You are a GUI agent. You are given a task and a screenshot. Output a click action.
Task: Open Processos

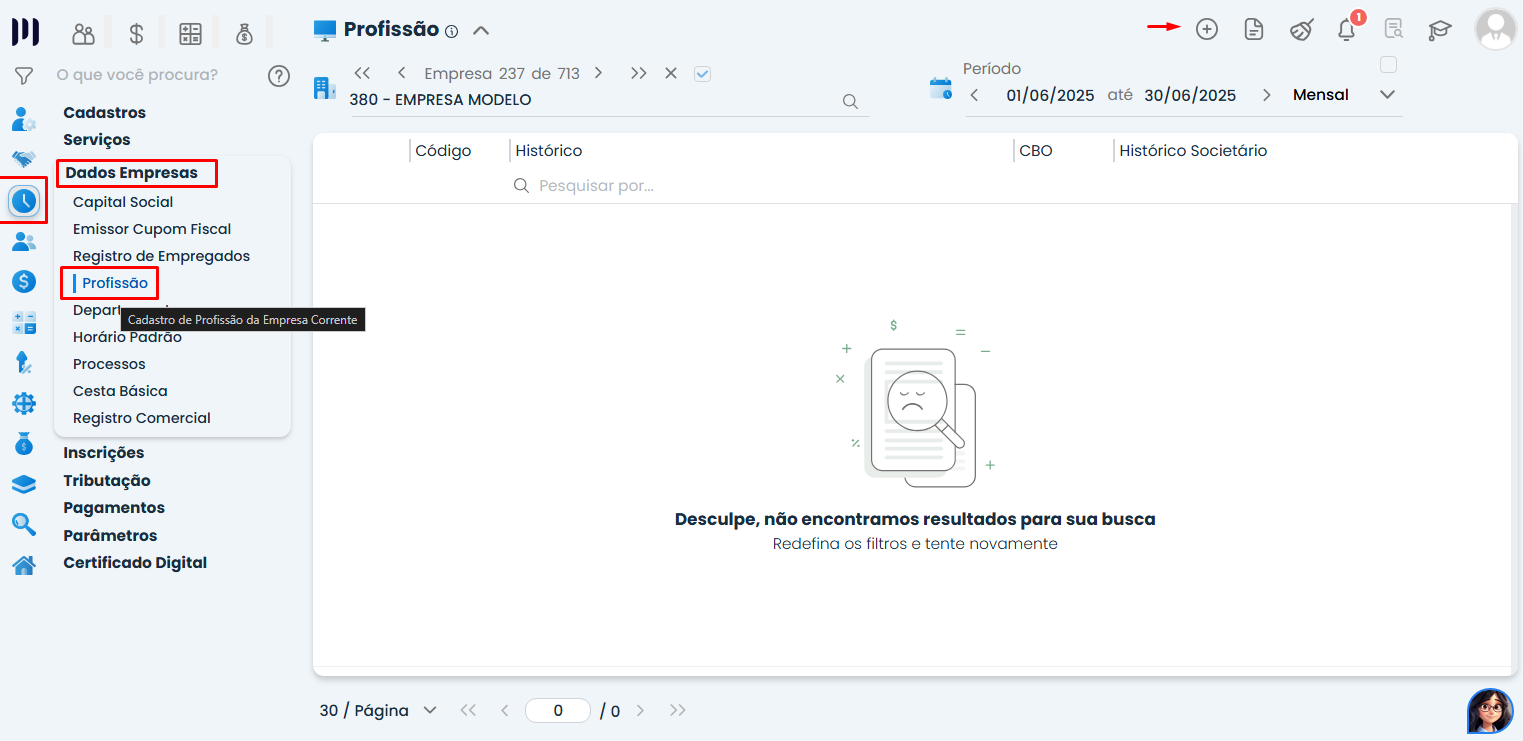pyautogui.click(x=109, y=364)
